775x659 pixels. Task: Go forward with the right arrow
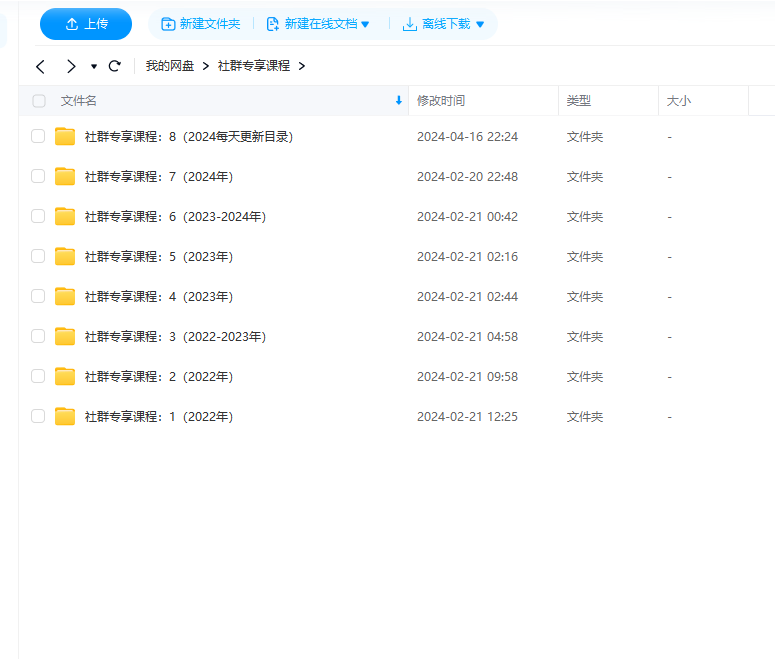pos(71,66)
